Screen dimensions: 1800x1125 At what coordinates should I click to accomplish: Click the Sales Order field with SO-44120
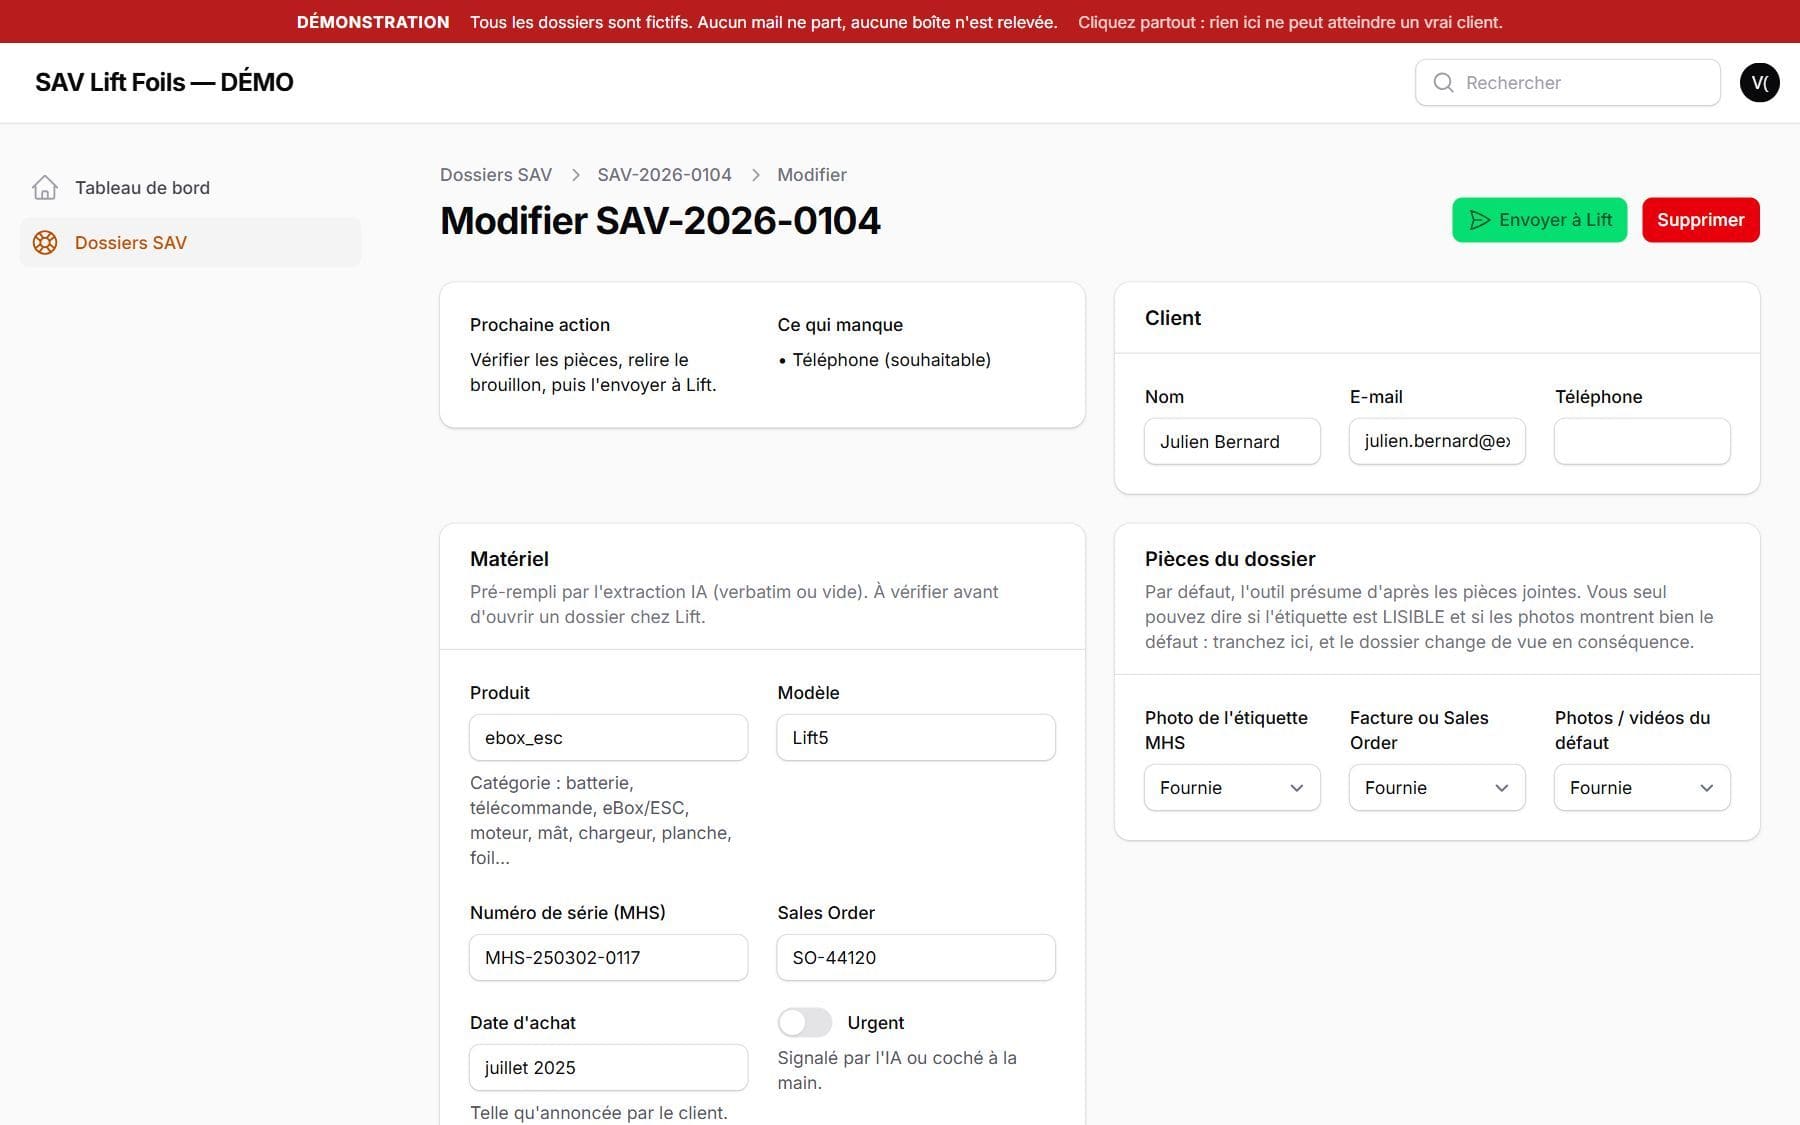(x=916, y=958)
